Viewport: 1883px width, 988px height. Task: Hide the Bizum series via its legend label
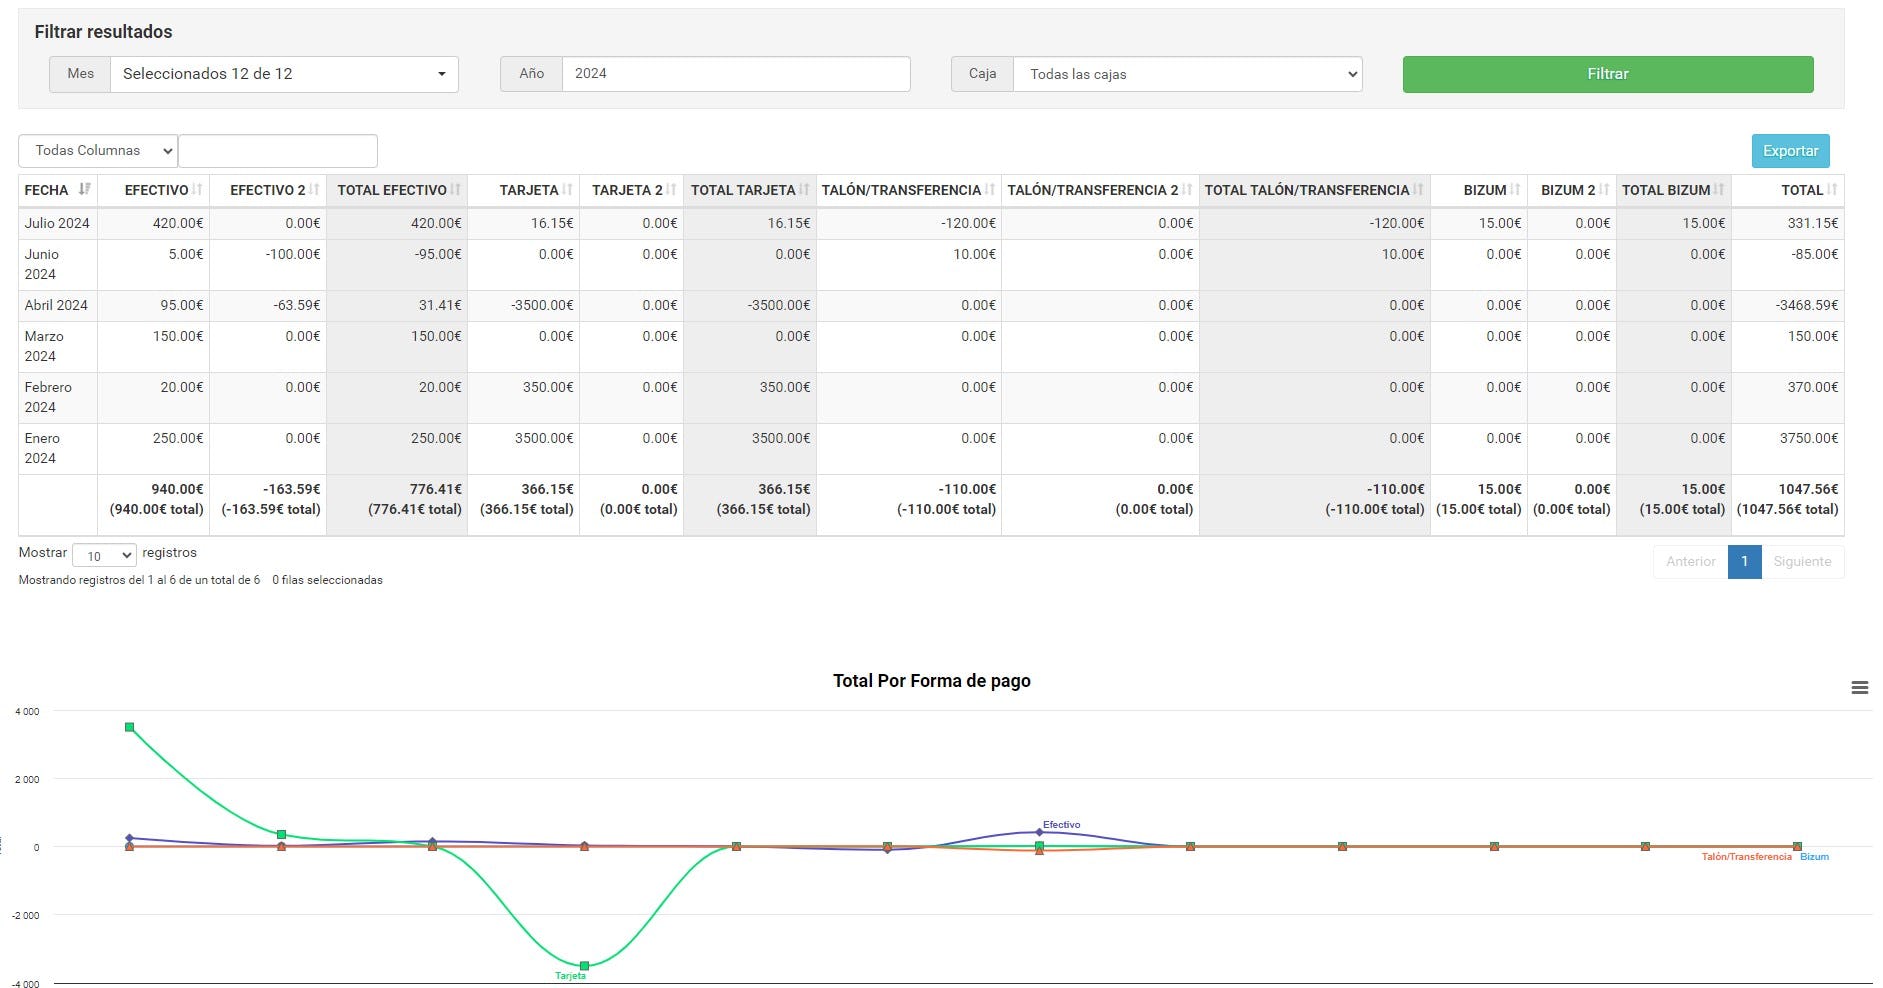pos(1814,857)
